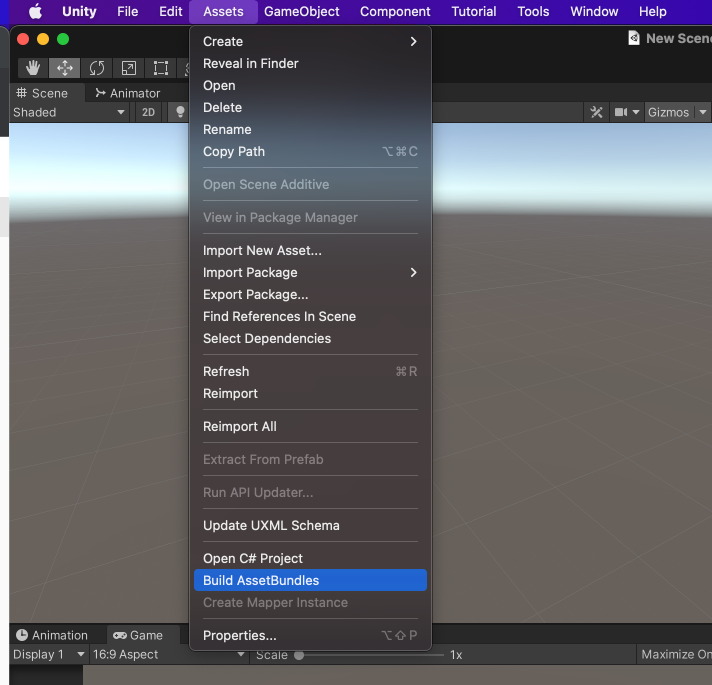
Task: Toggle Maximize On Play
Action: pyautogui.click(x=676, y=655)
